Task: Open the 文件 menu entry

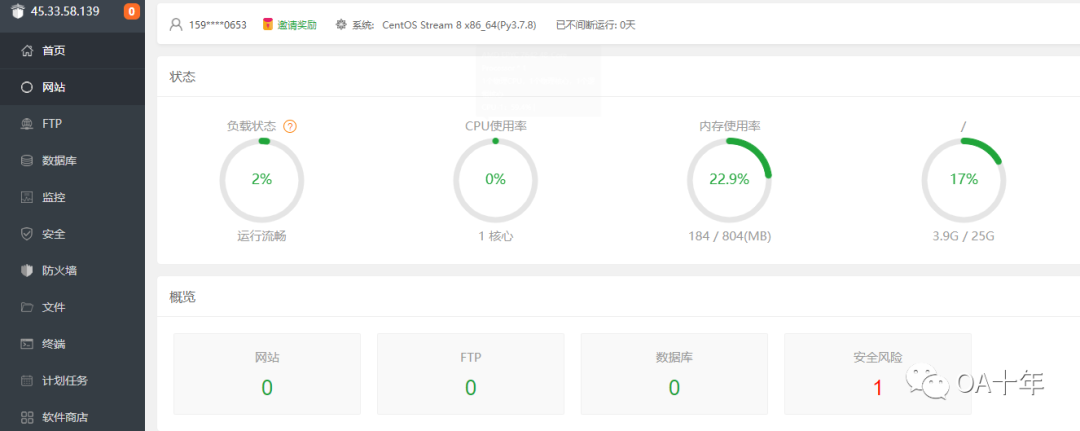Action: (x=72, y=307)
